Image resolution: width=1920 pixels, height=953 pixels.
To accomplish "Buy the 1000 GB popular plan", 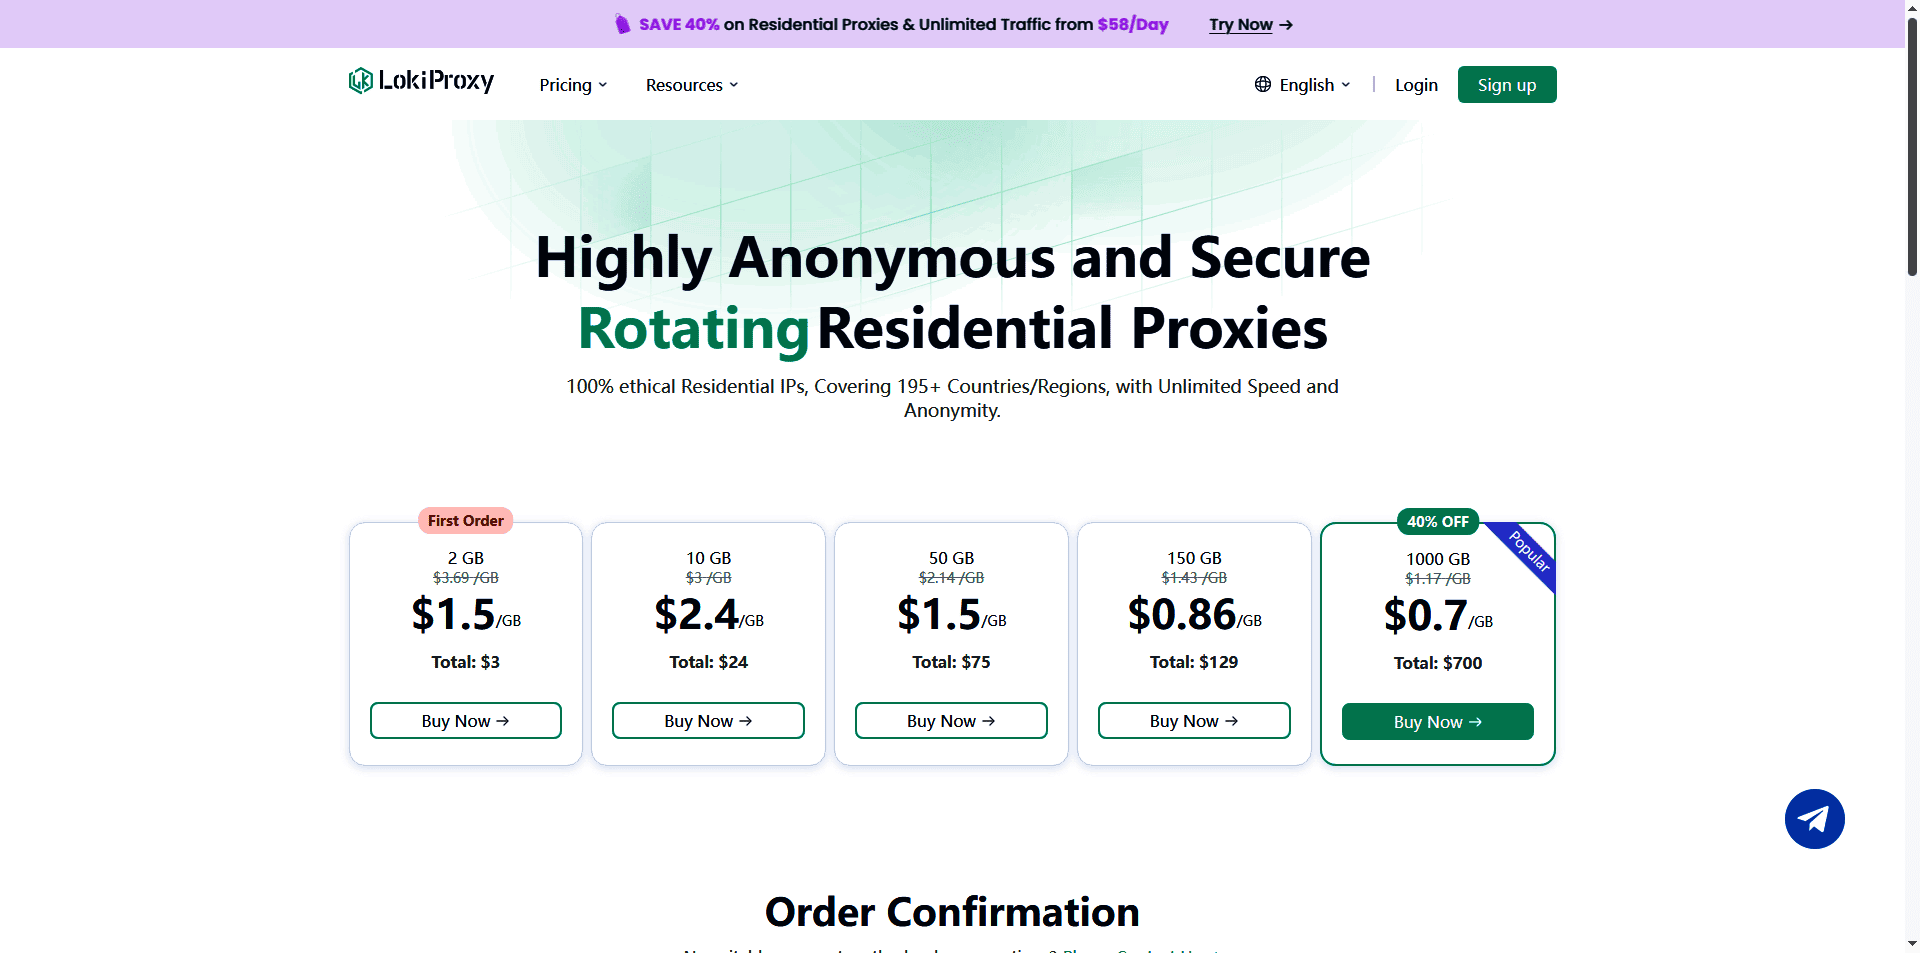I will 1437,722.
